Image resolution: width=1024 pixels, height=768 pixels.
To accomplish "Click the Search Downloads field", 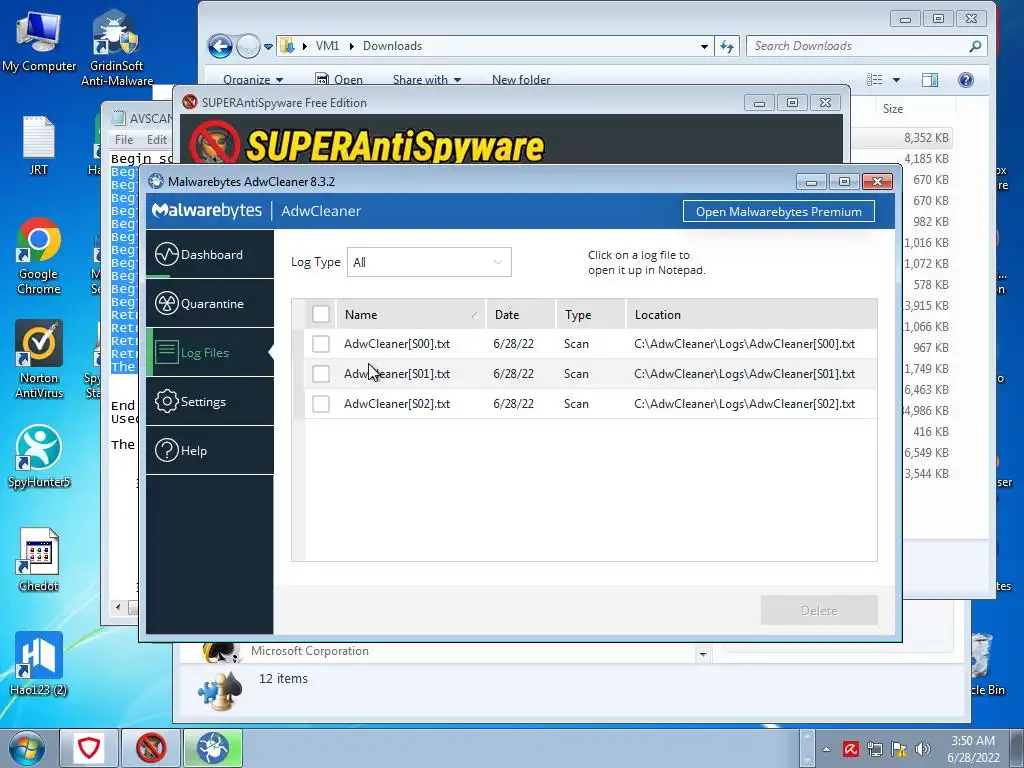I will click(865, 46).
